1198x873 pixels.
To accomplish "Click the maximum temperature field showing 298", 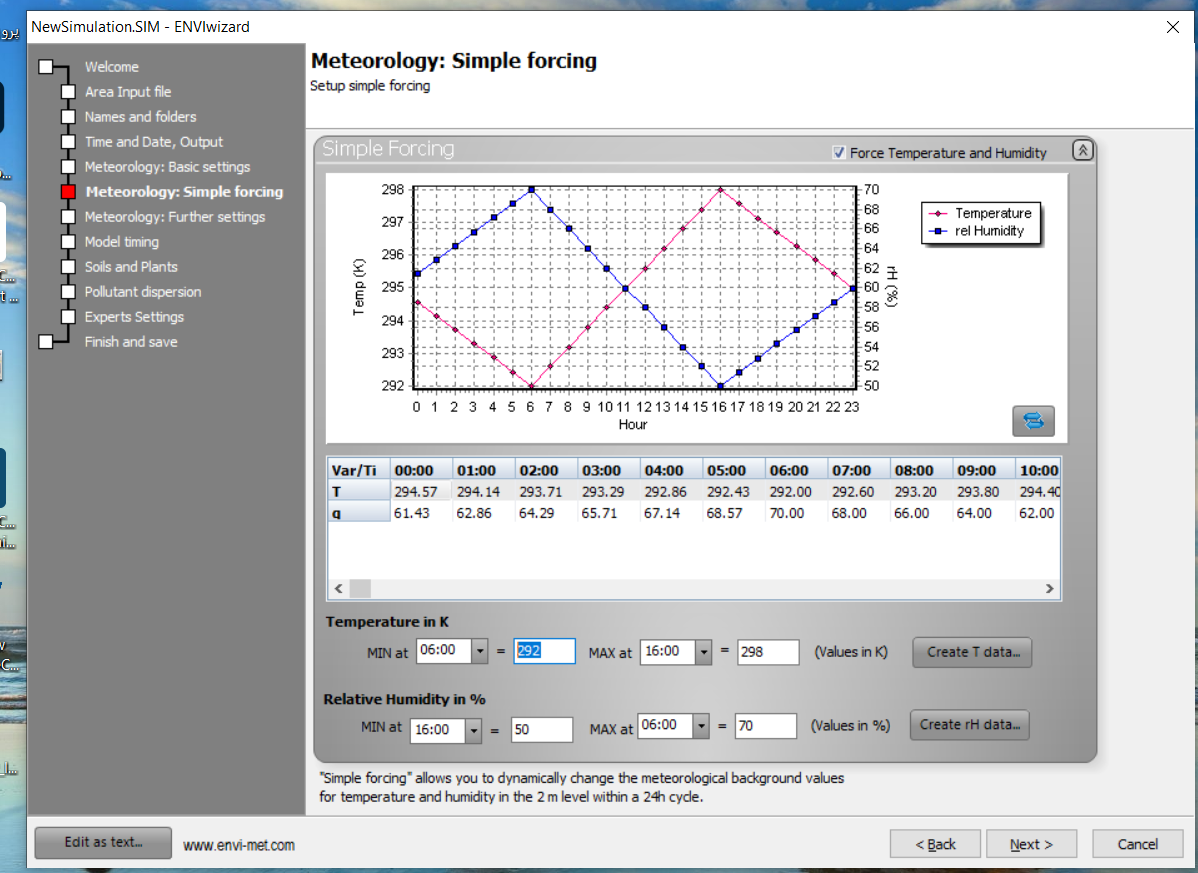I will (768, 652).
